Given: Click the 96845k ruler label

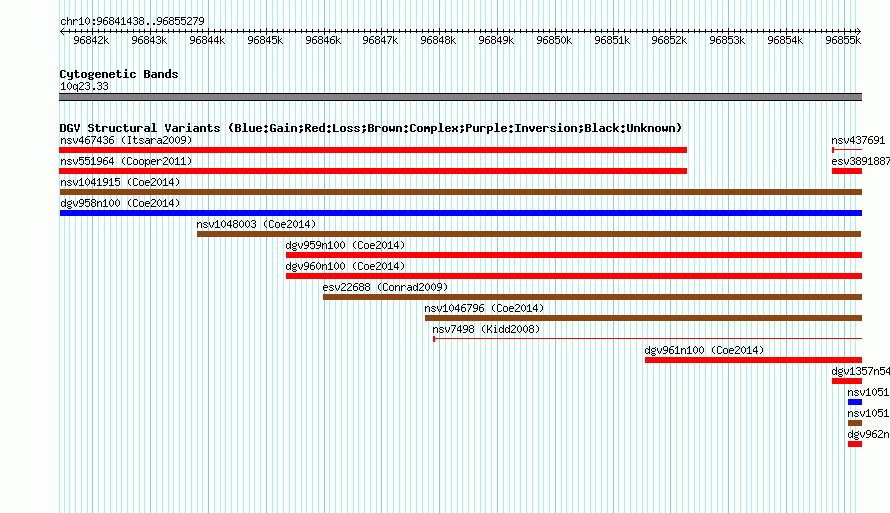Looking at the screenshot, I should pos(265,40).
